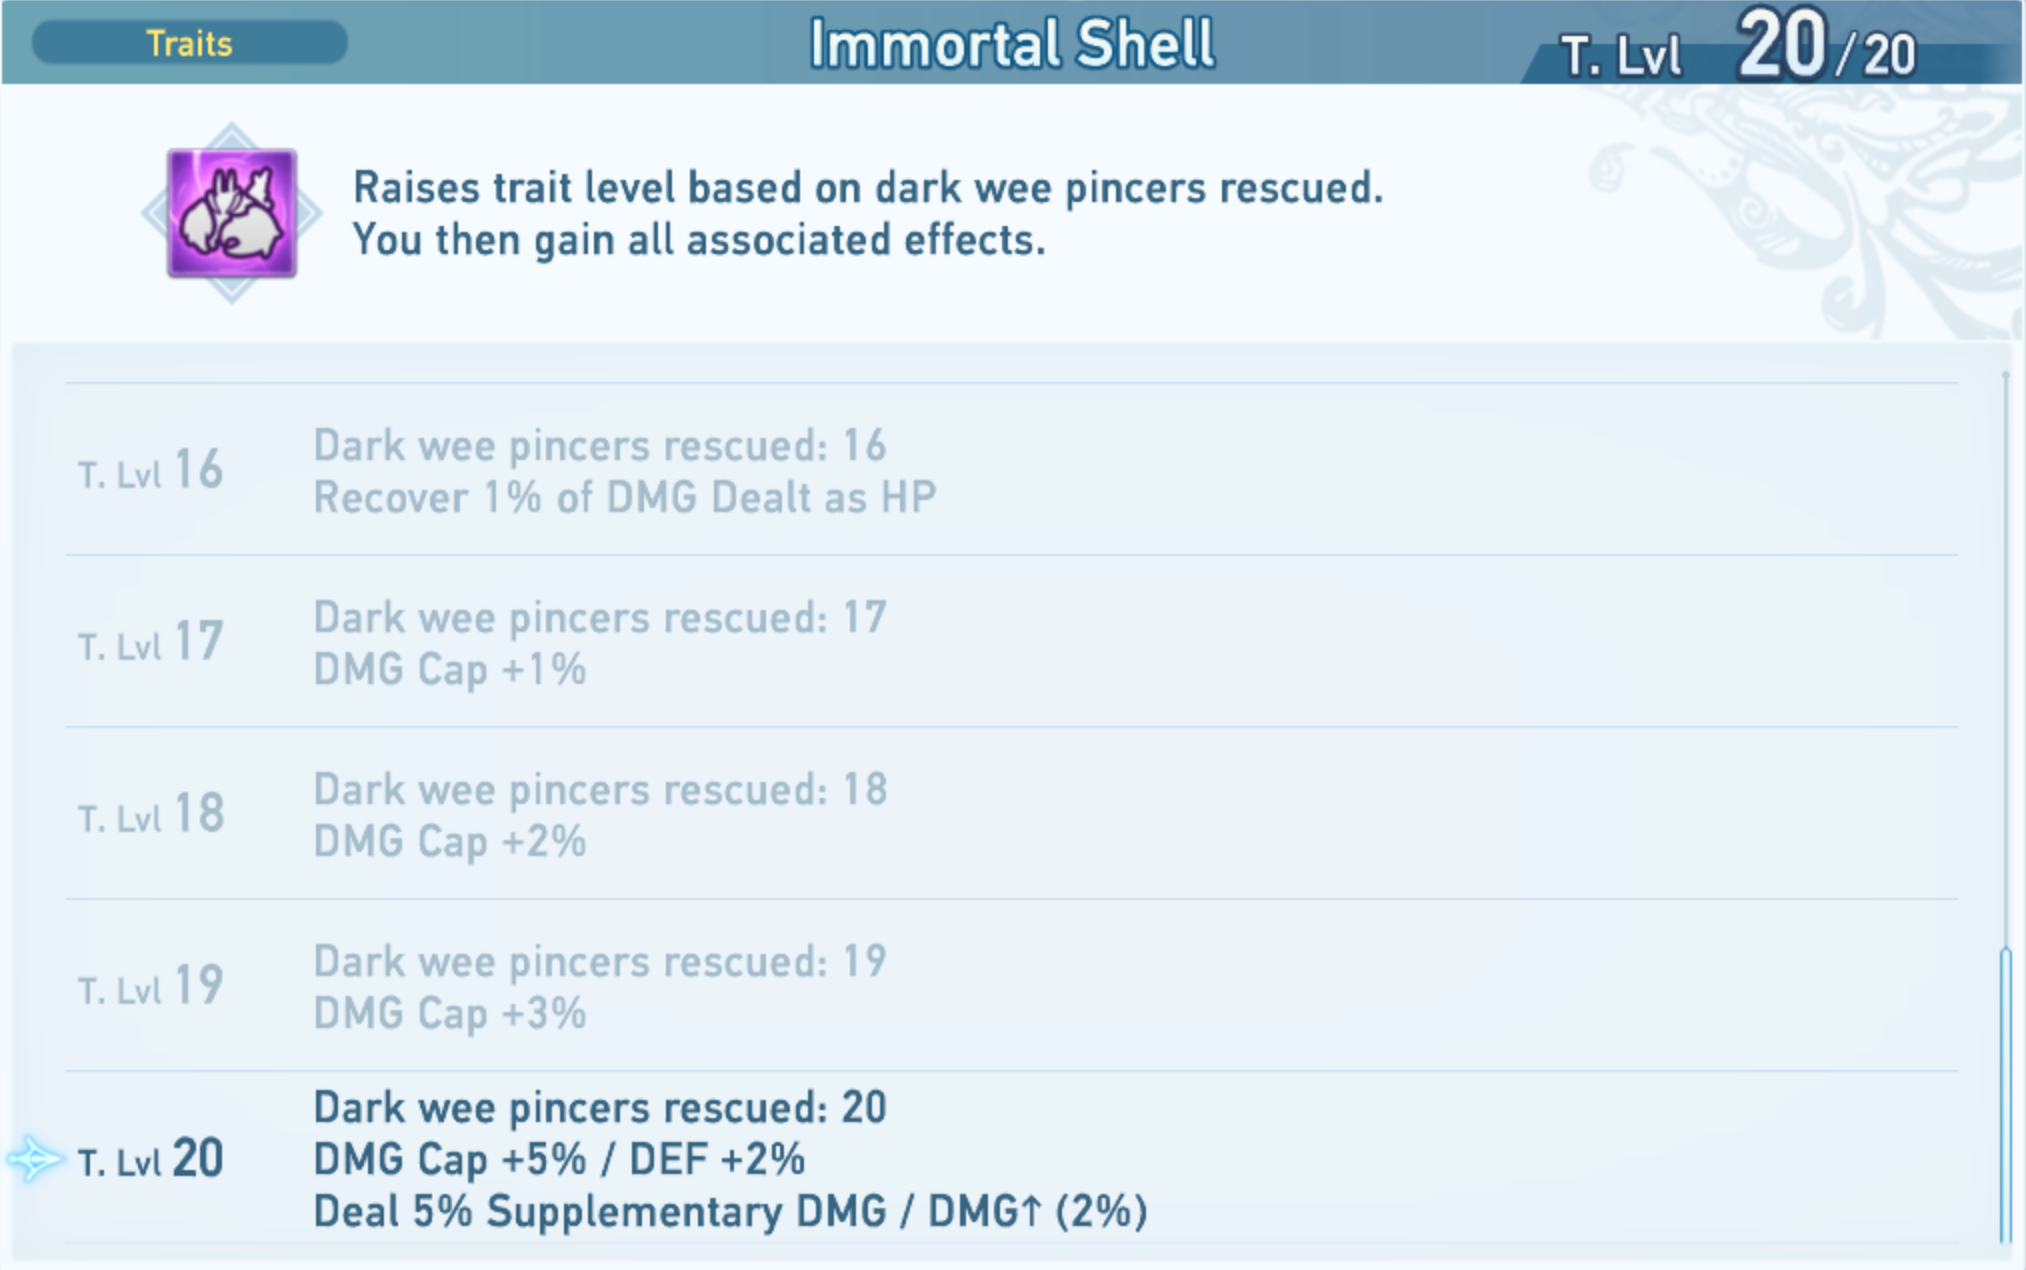Click the 'Raises trait level' description text

pyautogui.click(x=868, y=213)
